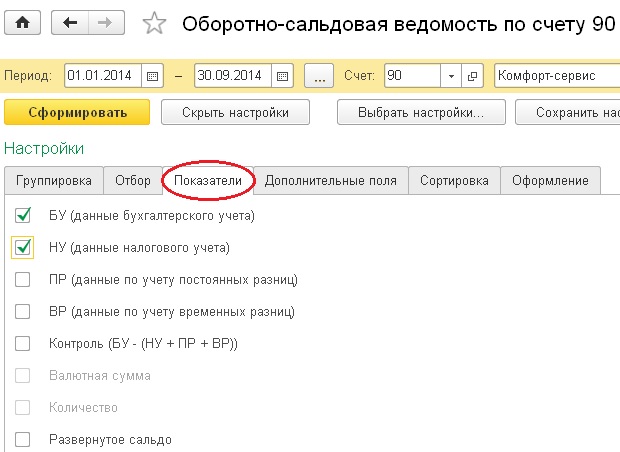Enable ПР (данные по учету постоянных разниц)
Screen dimensions: 620x452
23,280
